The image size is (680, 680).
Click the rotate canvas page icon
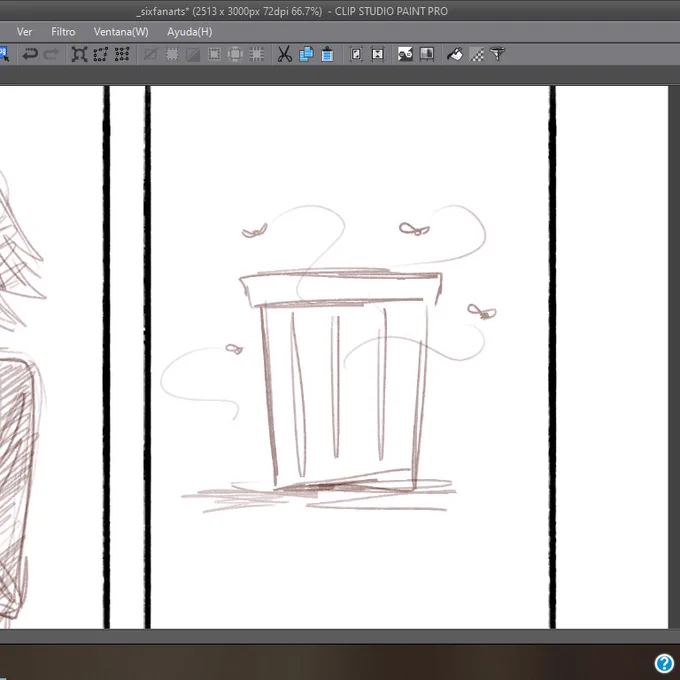pyautogui.click(x=356, y=54)
